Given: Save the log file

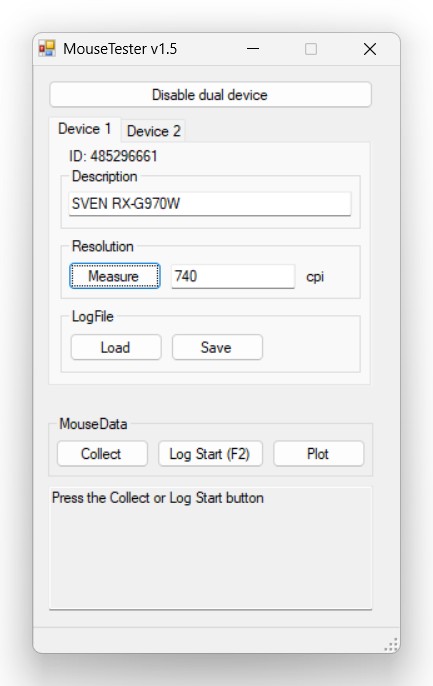Looking at the screenshot, I should 217,347.
